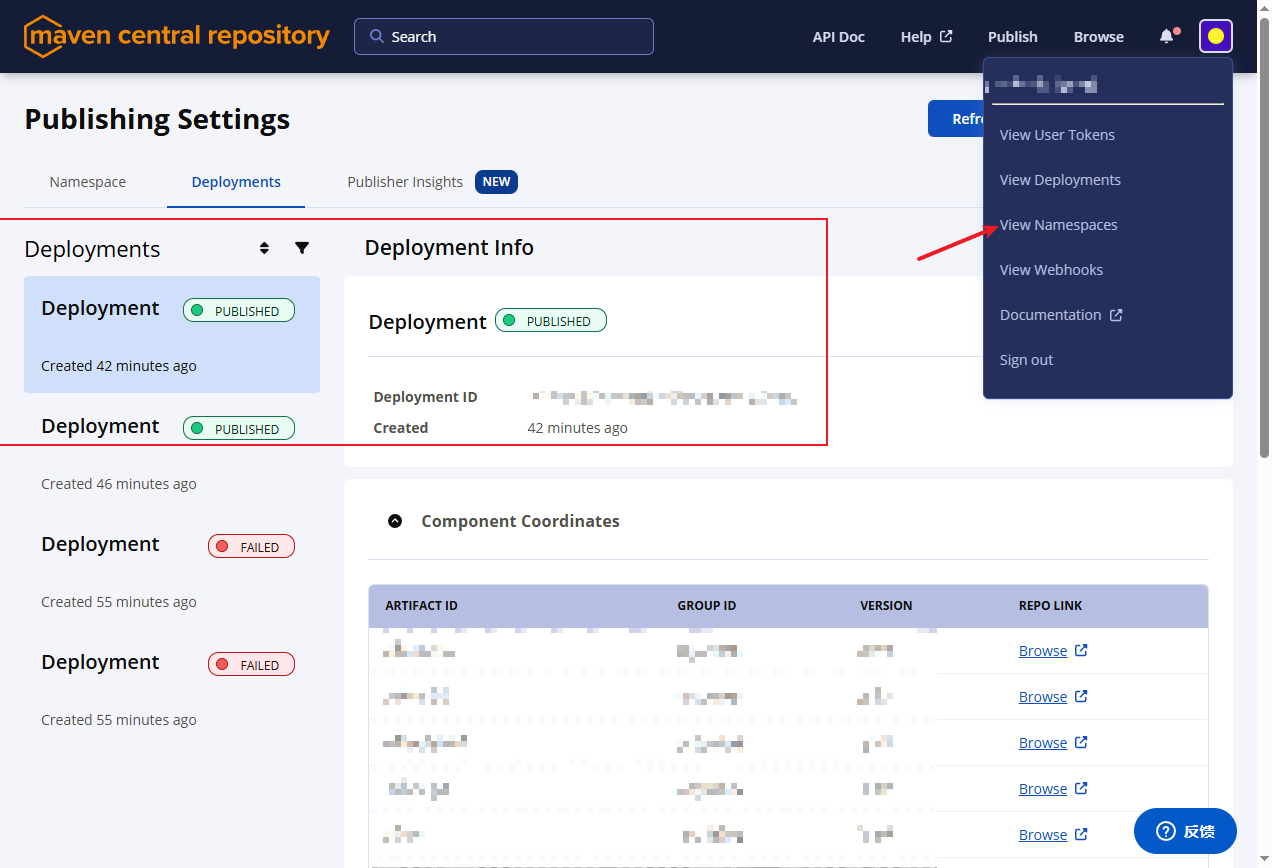Select View Namespaces menu item

(x=1059, y=225)
